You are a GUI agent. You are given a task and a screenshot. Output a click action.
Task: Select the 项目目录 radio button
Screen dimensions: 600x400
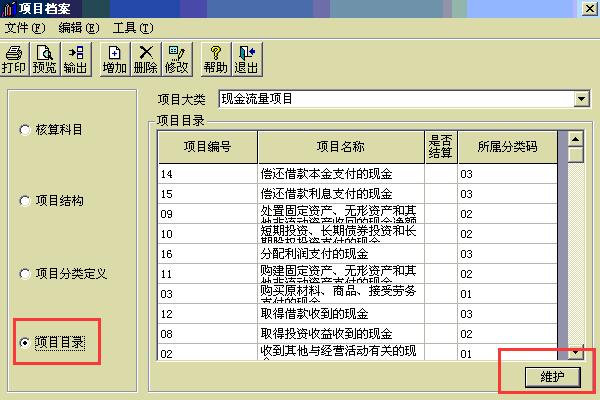tap(24, 343)
